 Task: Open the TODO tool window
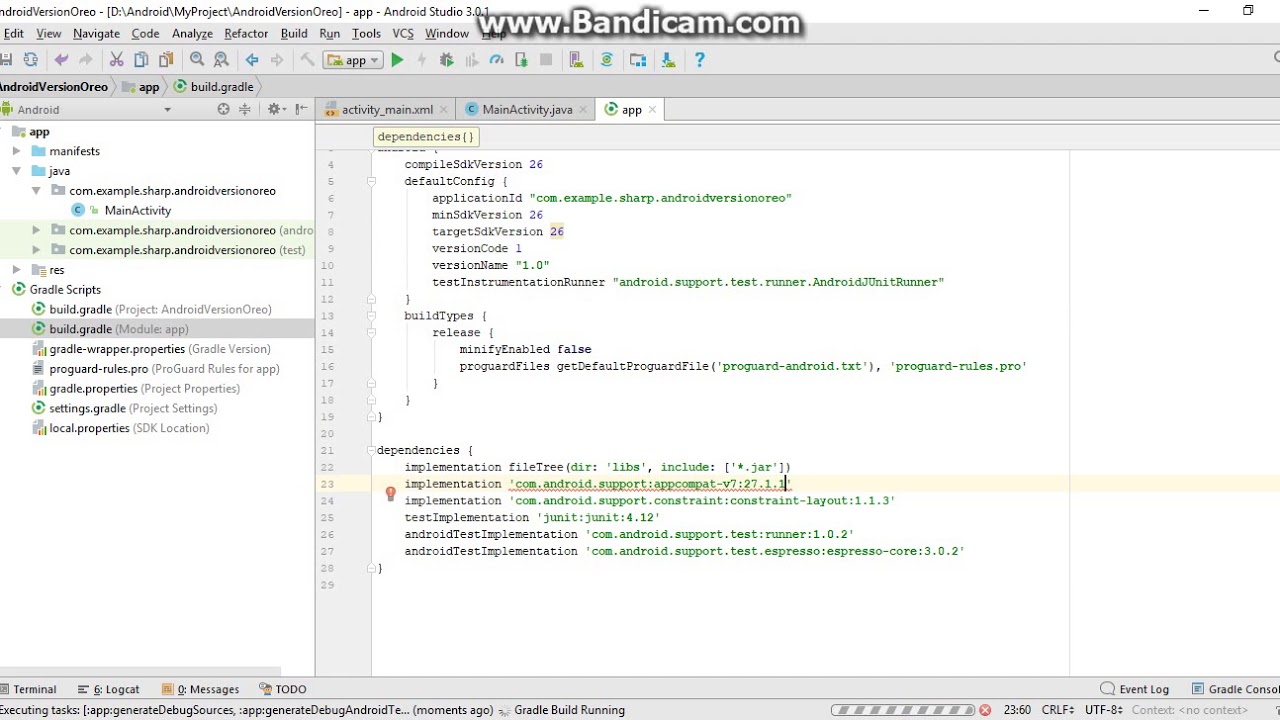tap(283, 689)
